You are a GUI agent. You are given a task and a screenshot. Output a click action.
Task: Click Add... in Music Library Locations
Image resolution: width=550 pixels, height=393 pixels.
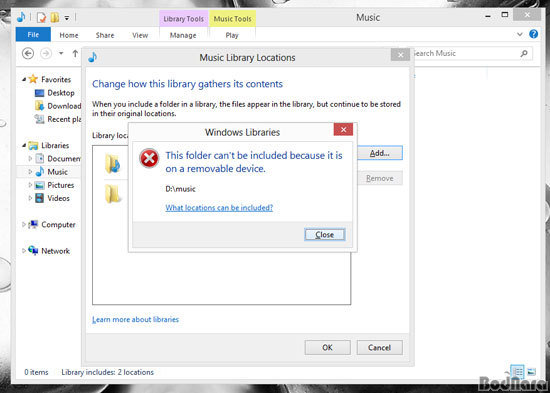tap(380, 153)
